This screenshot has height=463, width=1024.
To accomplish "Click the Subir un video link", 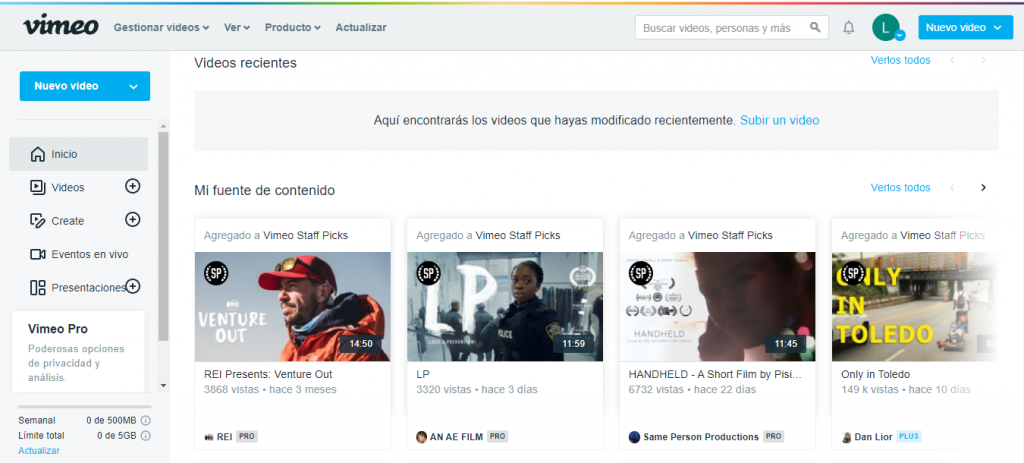I will point(779,120).
